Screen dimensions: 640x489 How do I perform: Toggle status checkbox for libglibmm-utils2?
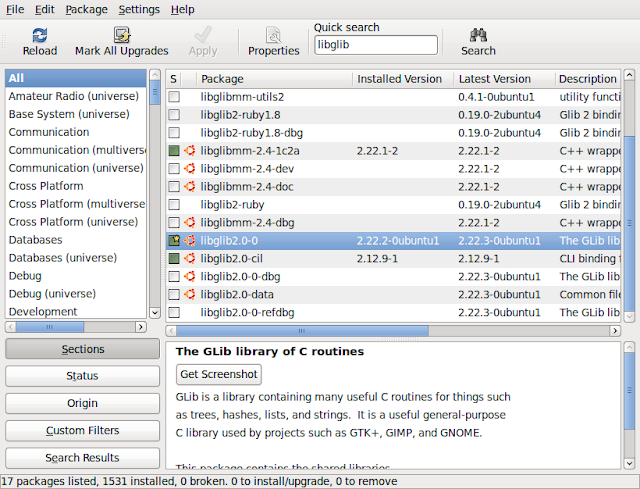click(x=174, y=97)
